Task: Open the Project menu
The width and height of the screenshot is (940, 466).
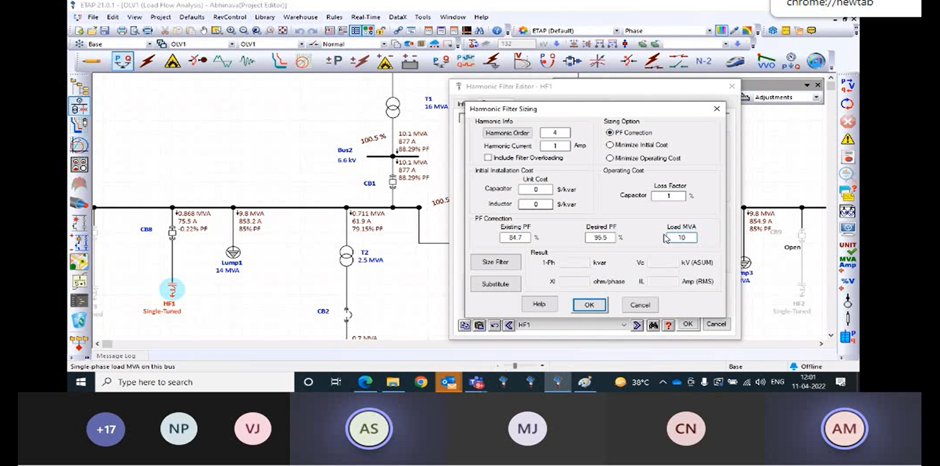Action: coord(161,17)
